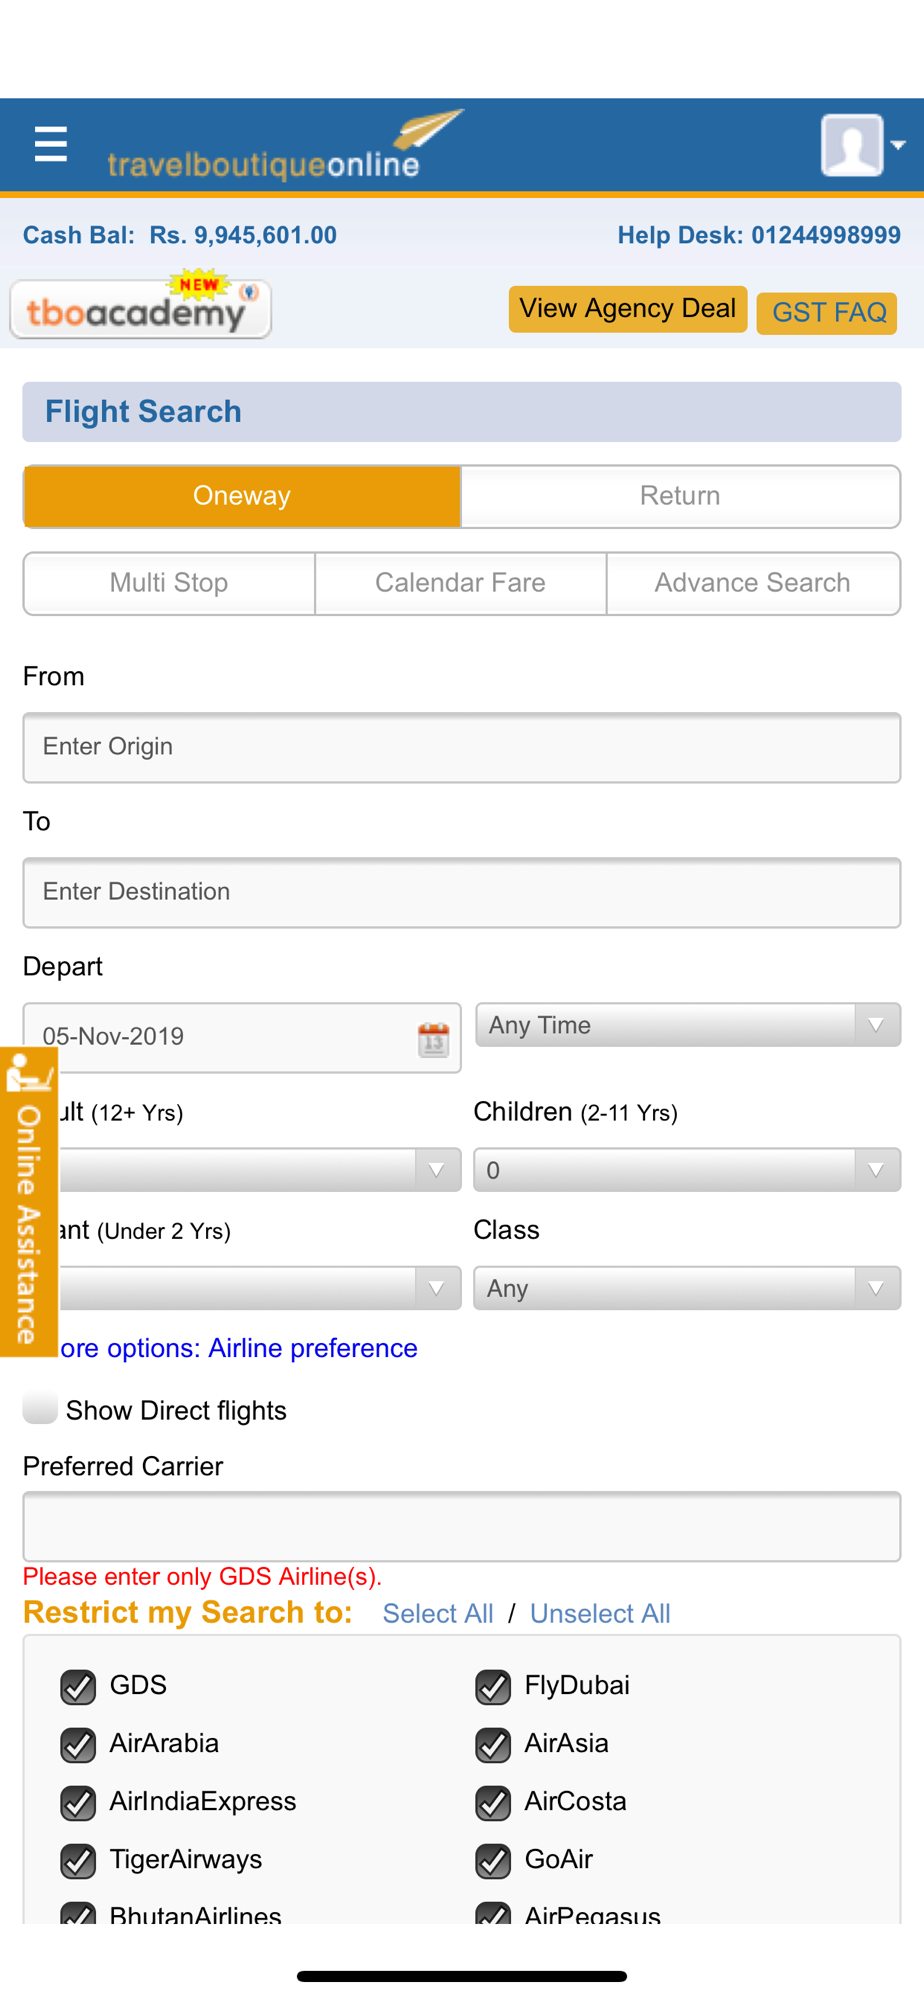Open the GST FAQ button
Screen dimensions: 924x2000
click(827, 313)
